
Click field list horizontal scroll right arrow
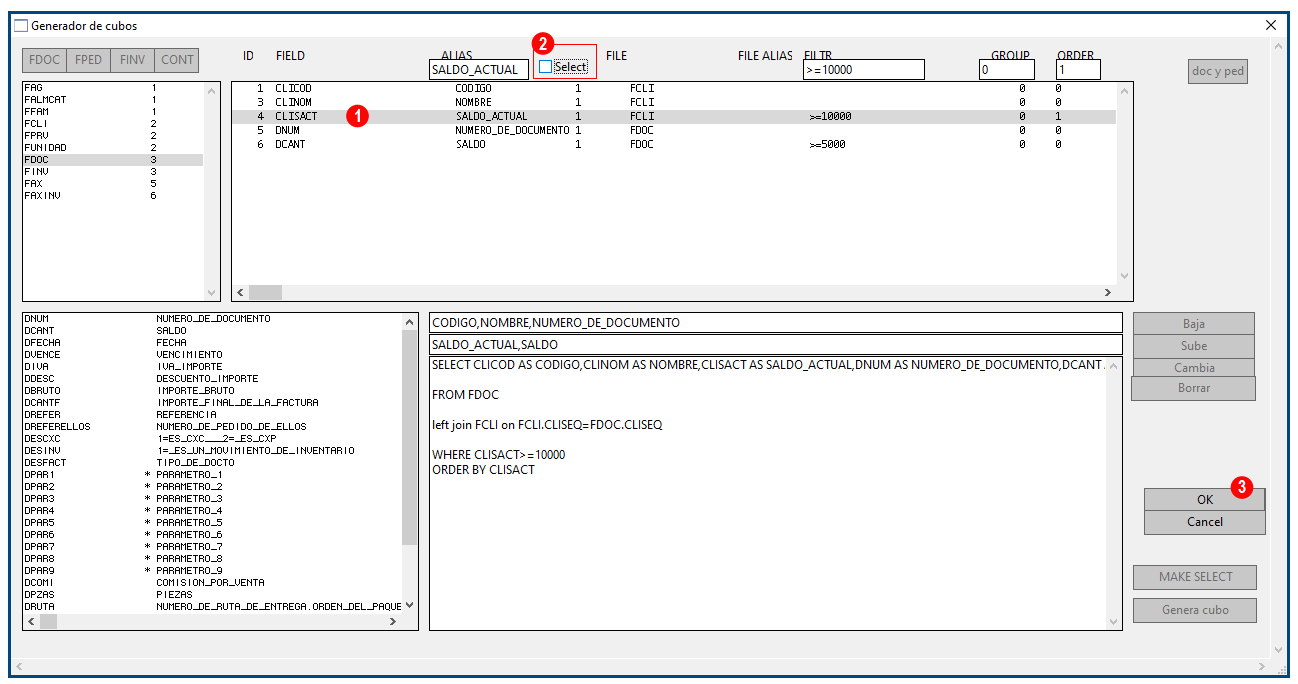pyautogui.click(x=393, y=622)
